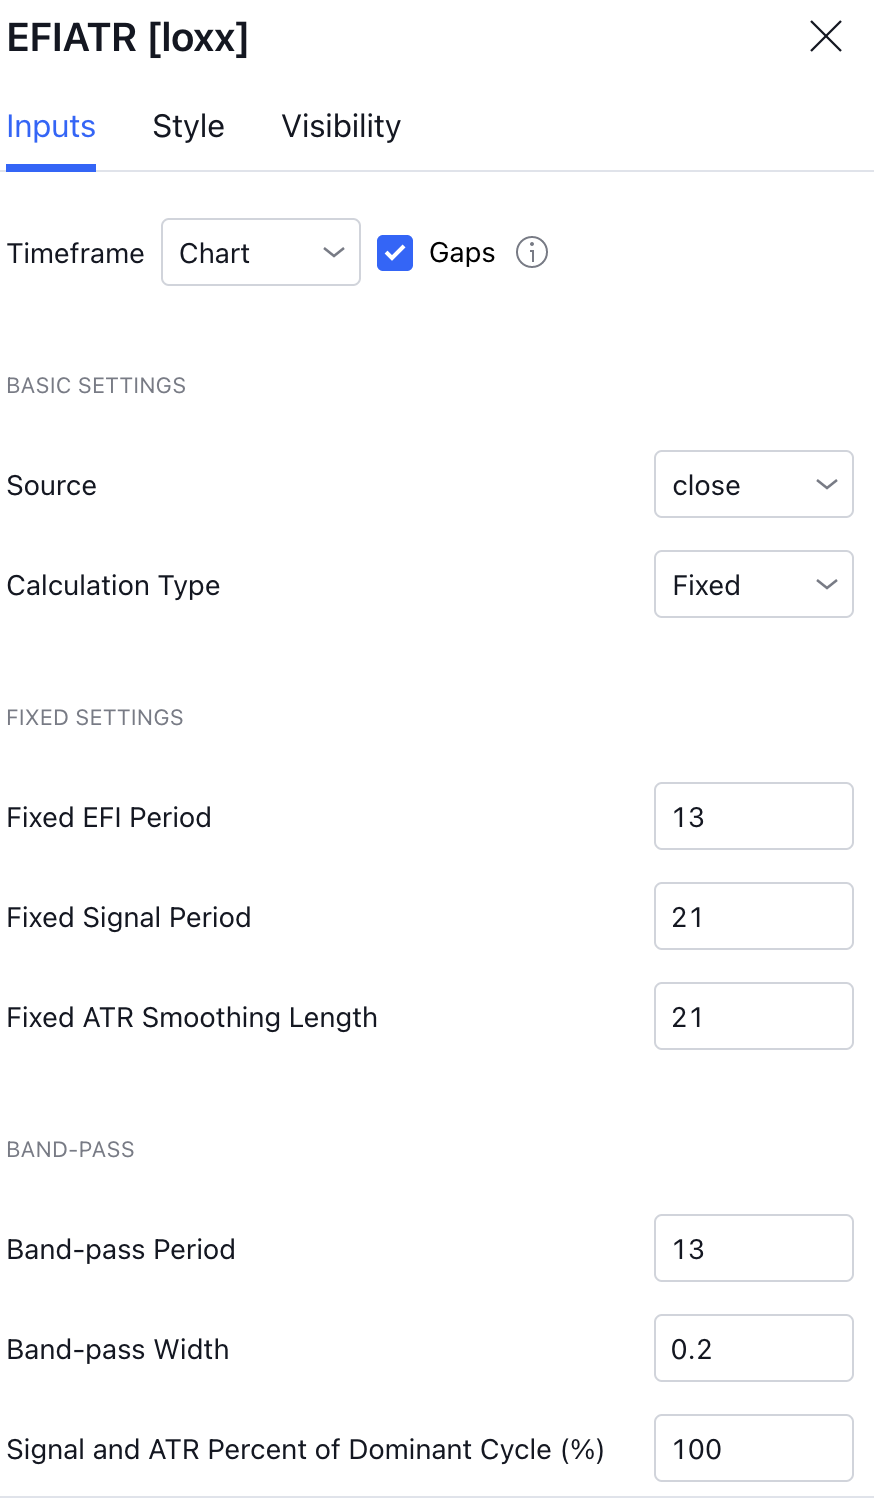Click the Fixed Signal Period field
This screenshot has width=874, height=1500.
tap(753, 917)
